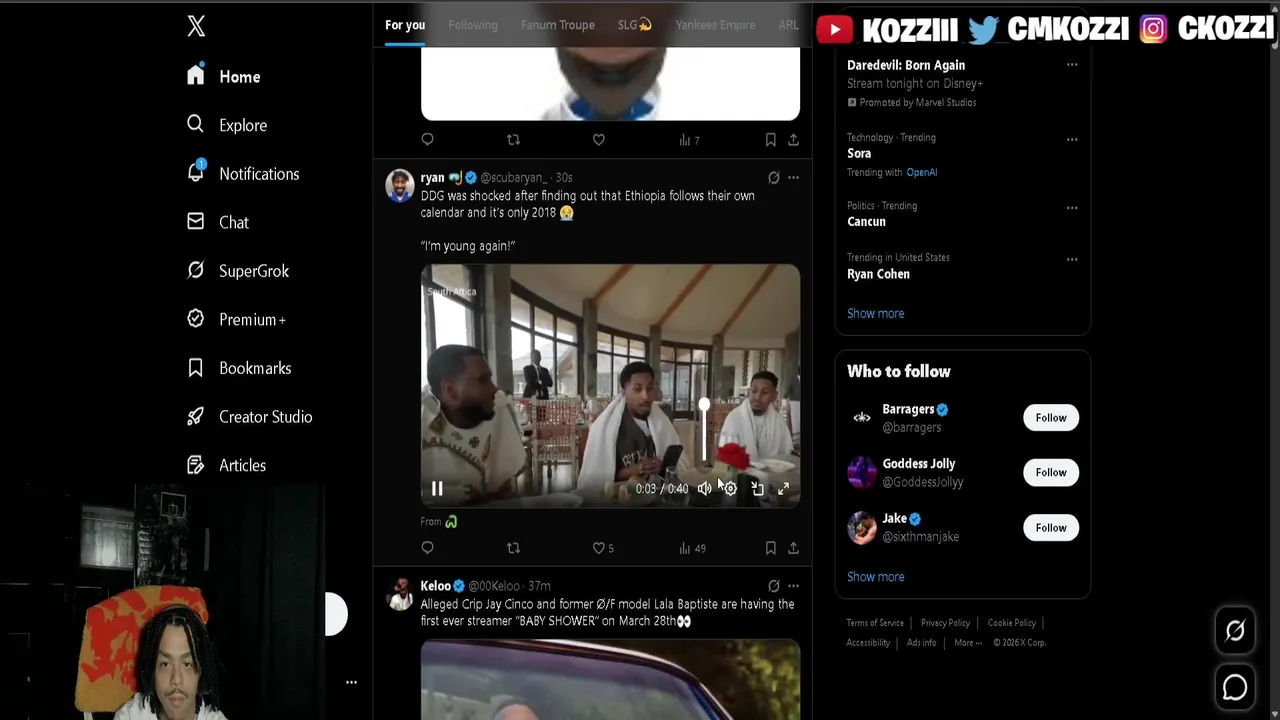Viewport: 1280px width, 720px height.
Task: Open options for Sora trending topic
Action: click(1072, 139)
